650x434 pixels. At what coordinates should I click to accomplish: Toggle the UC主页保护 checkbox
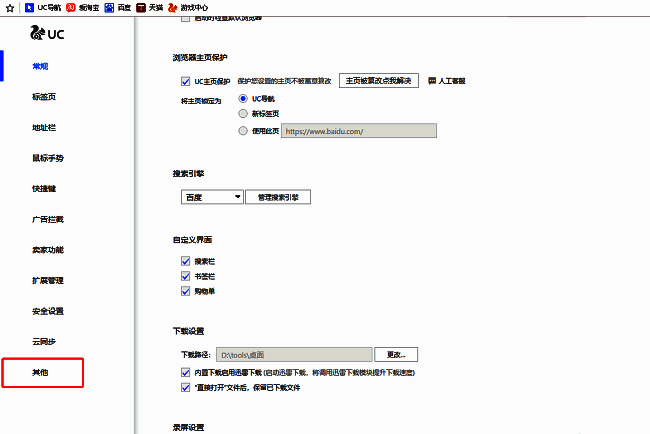point(185,81)
